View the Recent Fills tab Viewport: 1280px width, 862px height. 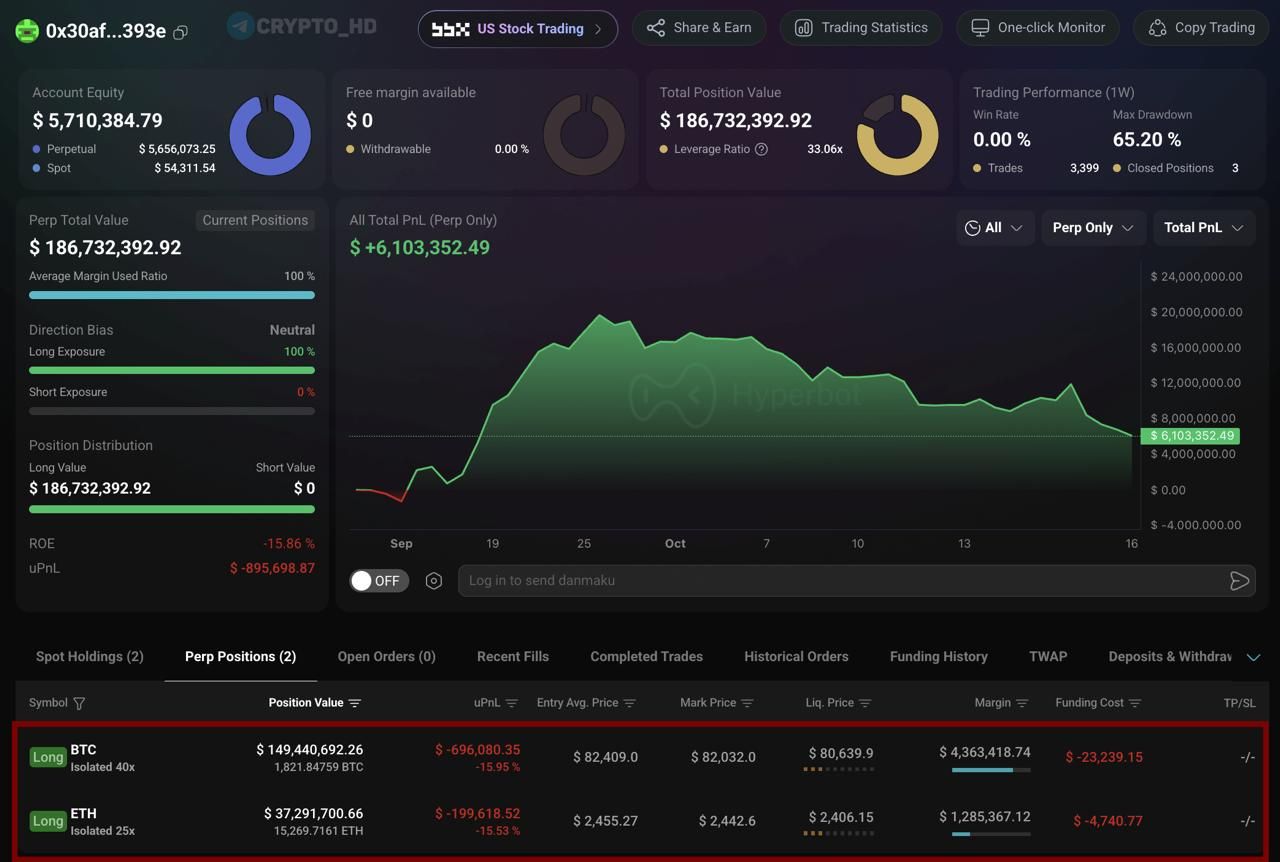click(513, 657)
